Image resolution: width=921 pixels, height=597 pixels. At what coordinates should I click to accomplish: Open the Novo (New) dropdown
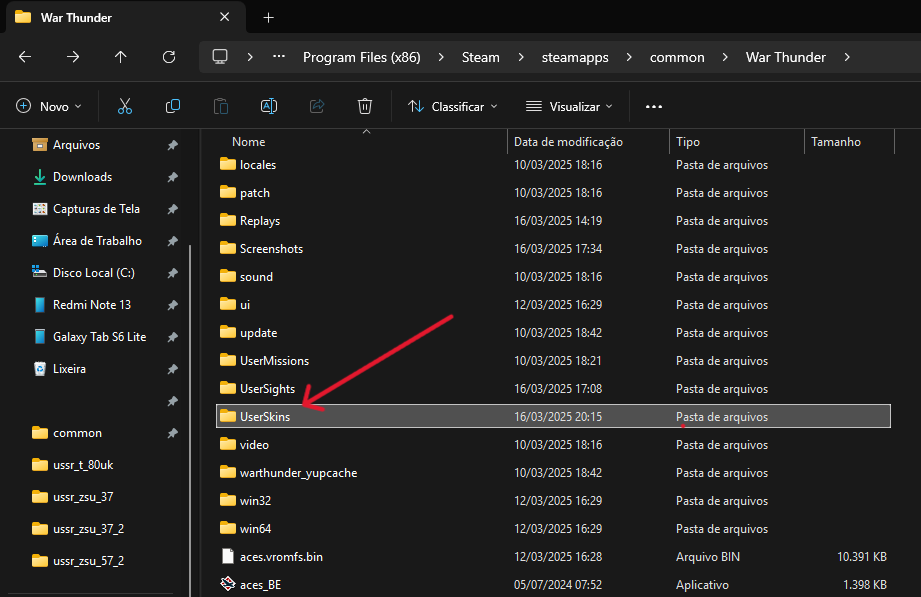49,106
